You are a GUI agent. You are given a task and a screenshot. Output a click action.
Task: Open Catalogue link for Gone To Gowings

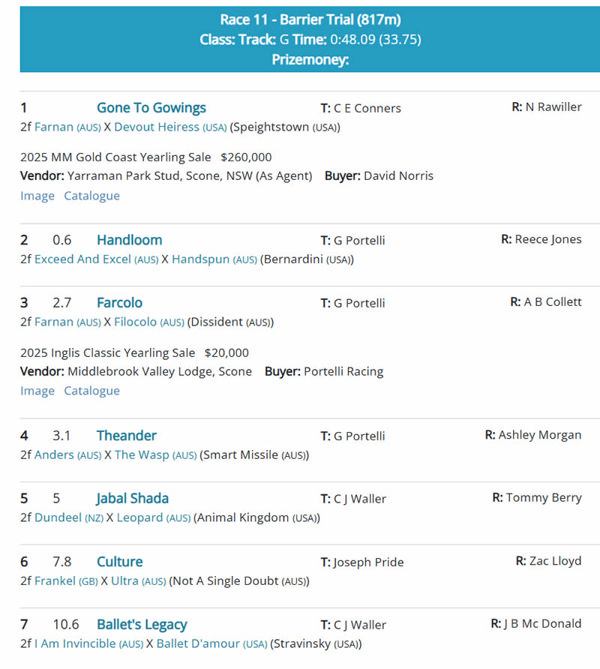click(92, 196)
